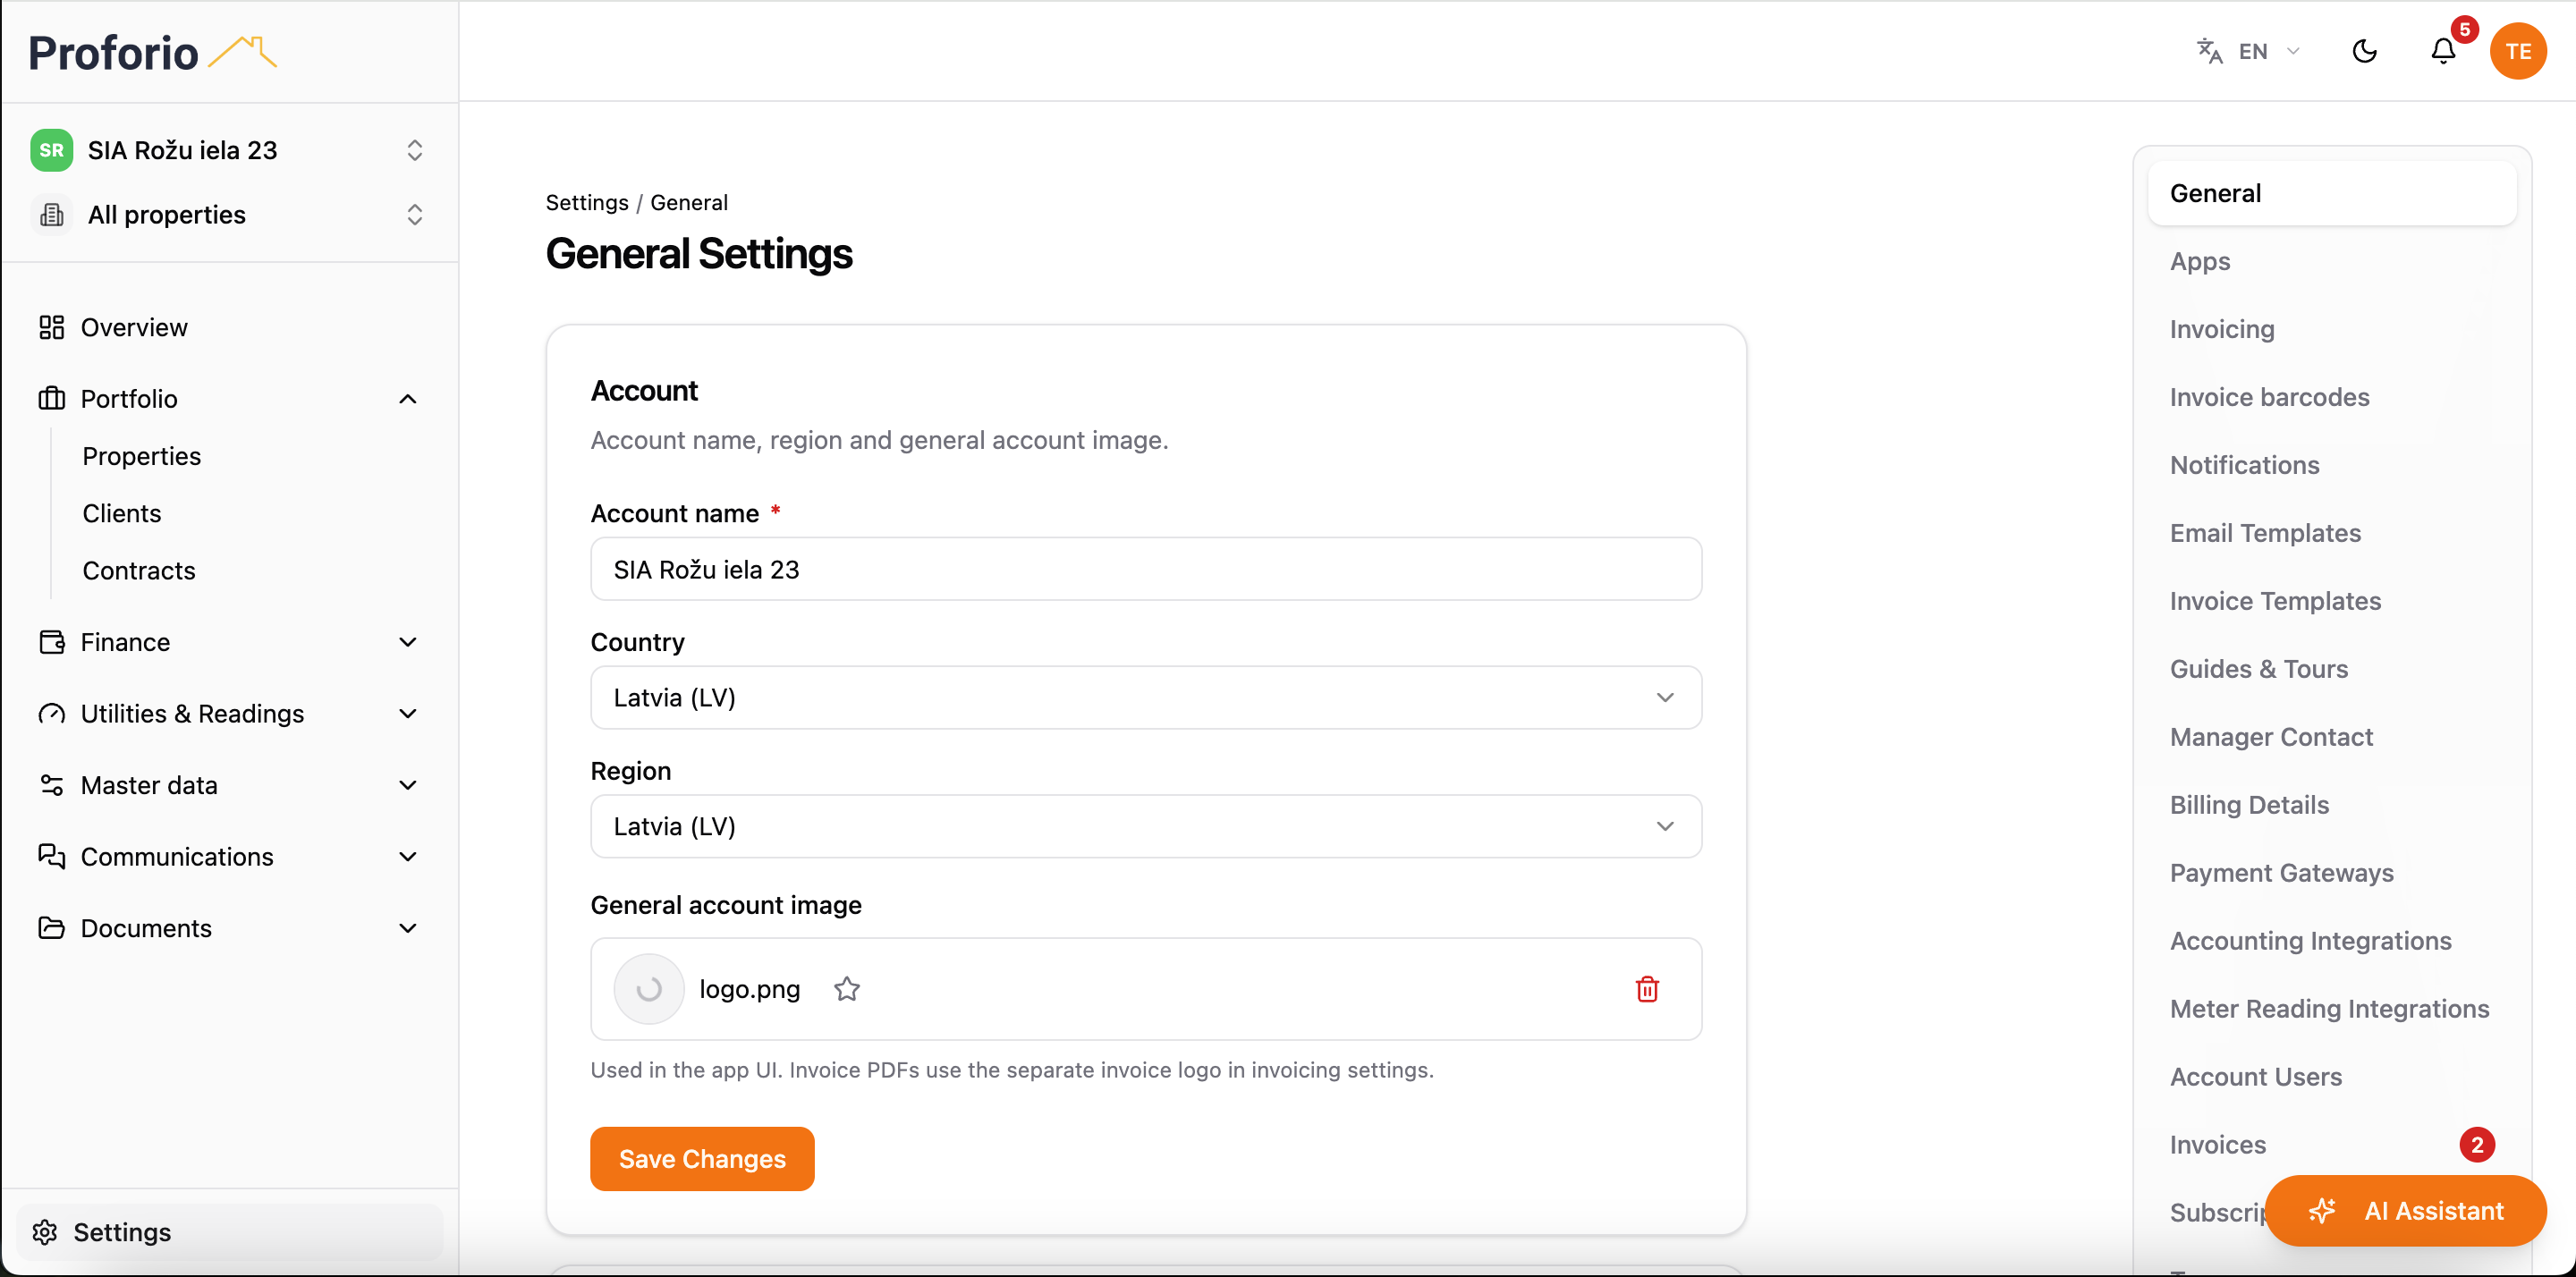Mark logo.png as favorite star
This screenshot has width=2576, height=1277.
tap(847, 989)
